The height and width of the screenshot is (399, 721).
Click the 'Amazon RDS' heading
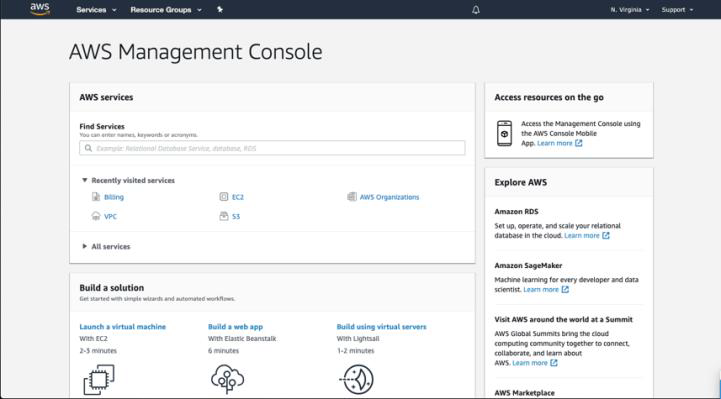[516, 211]
